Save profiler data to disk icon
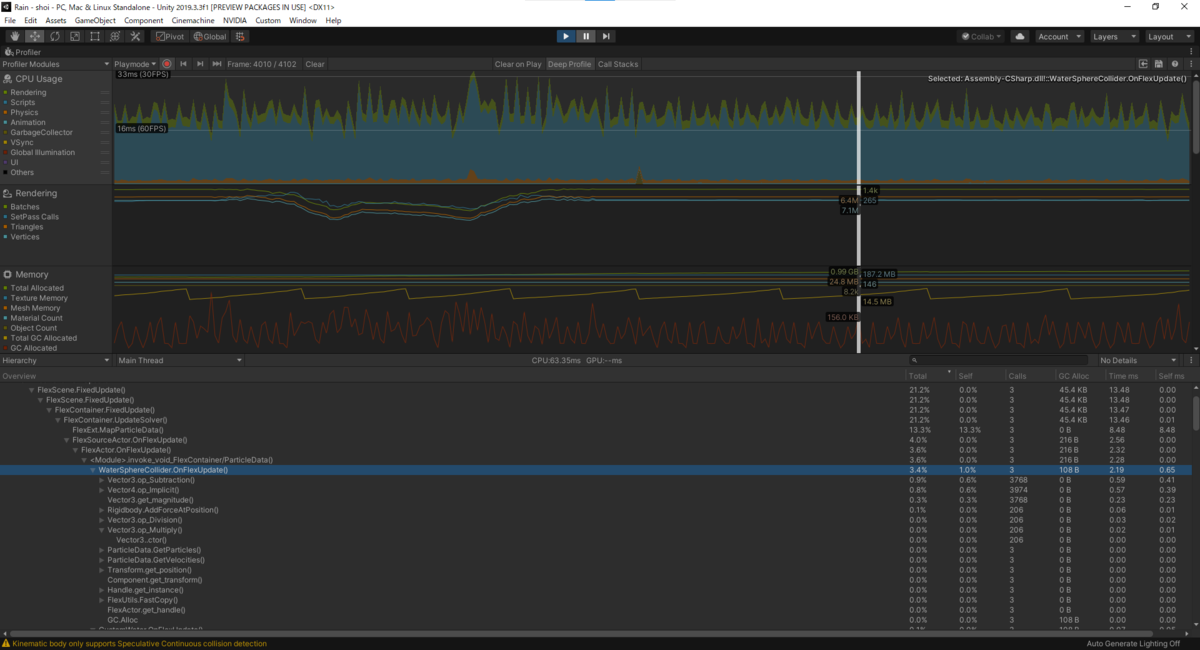 (x=1158, y=64)
